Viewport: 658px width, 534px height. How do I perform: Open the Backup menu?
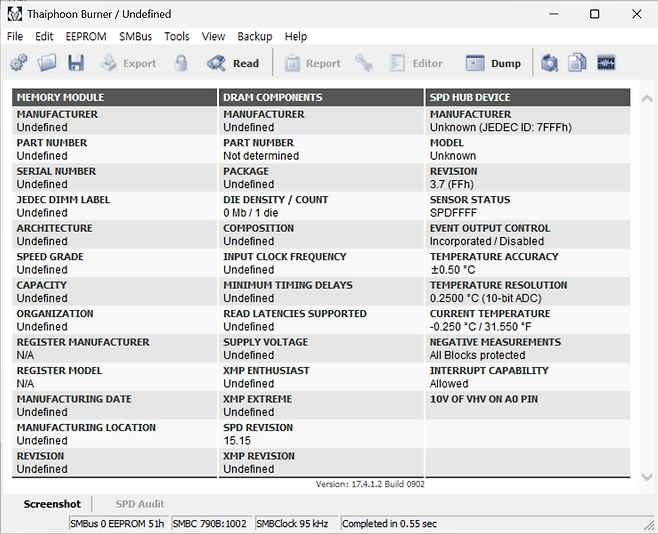click(x=254, y=36)
